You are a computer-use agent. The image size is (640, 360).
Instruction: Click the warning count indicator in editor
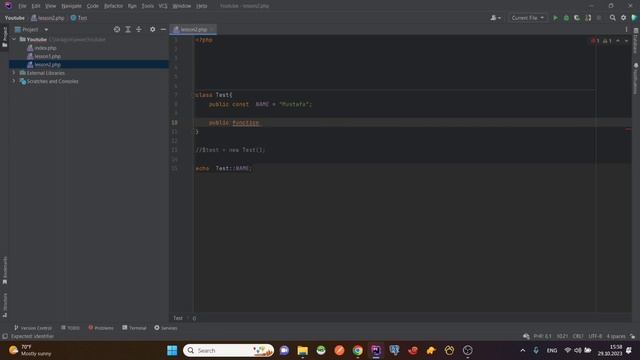(x=607, y=41)
